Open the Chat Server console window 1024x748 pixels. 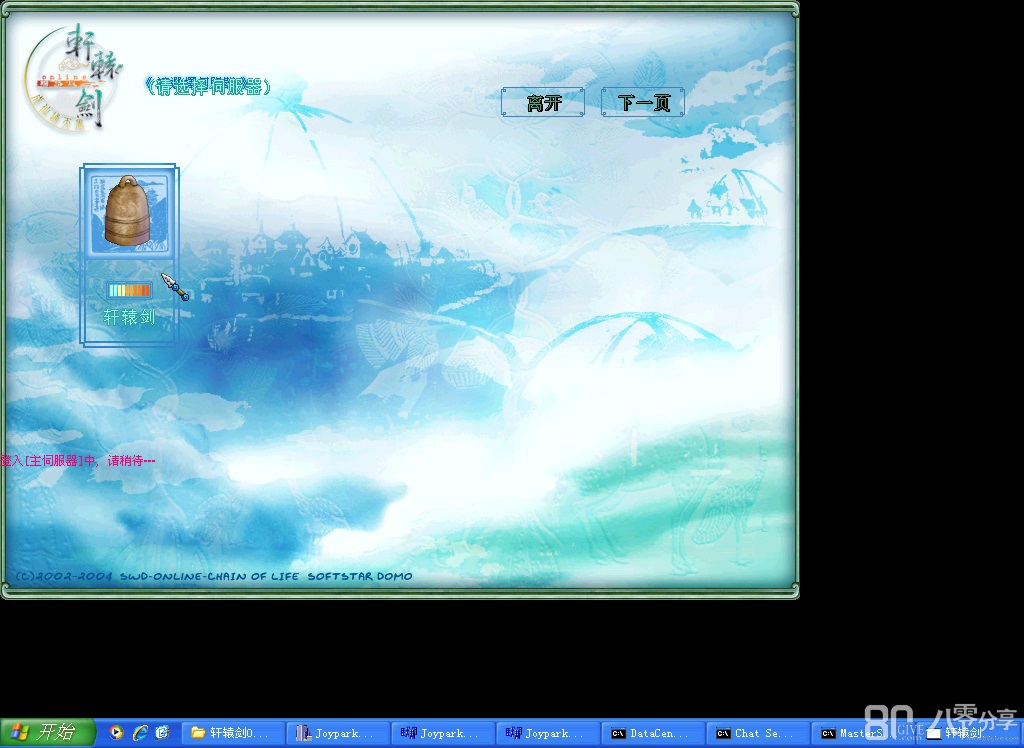pos(757,733)
